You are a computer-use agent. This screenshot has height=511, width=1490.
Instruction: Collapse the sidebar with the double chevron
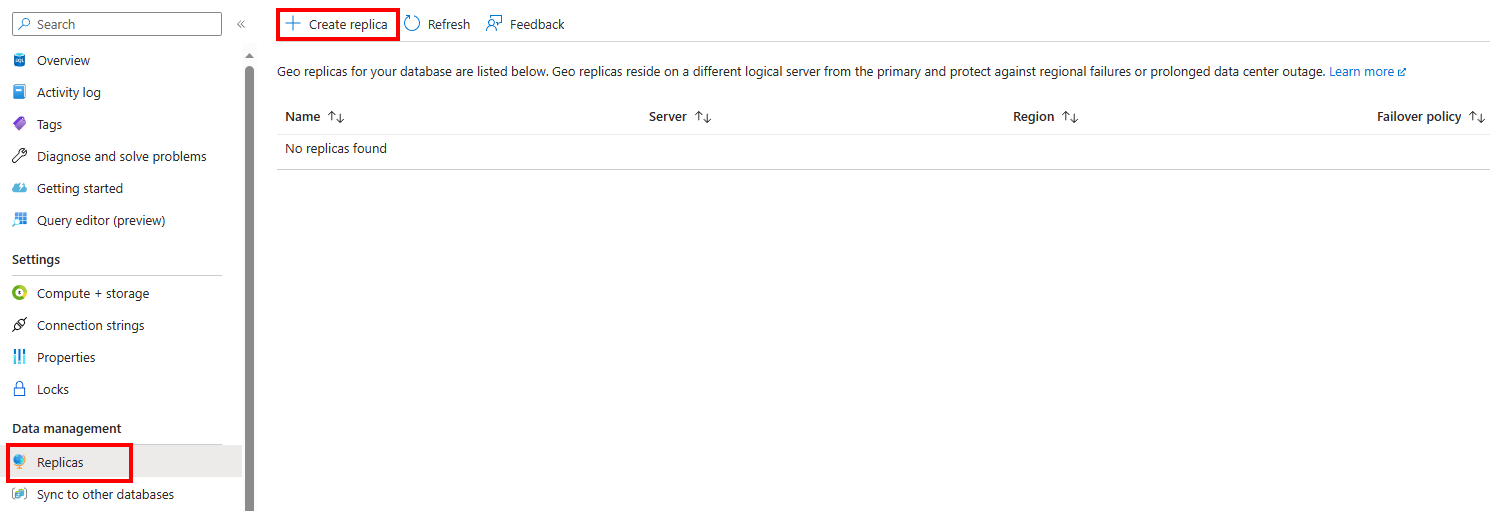click(x=241, y=24)
